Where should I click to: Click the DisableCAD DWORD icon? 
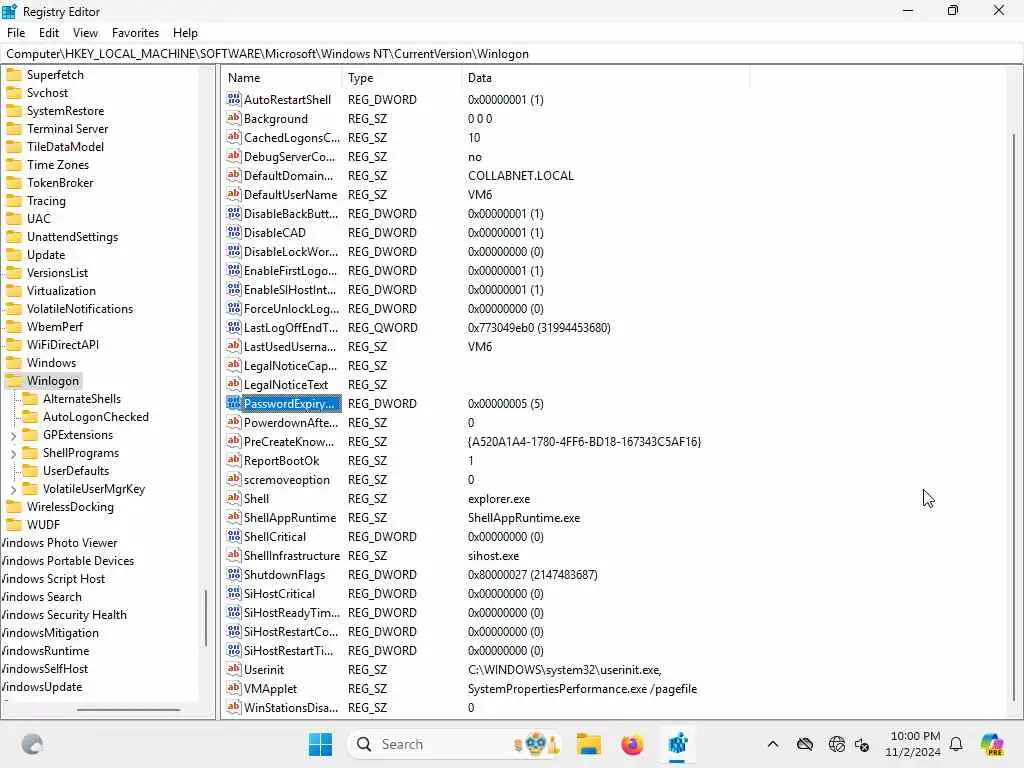[x=234, y=232]
